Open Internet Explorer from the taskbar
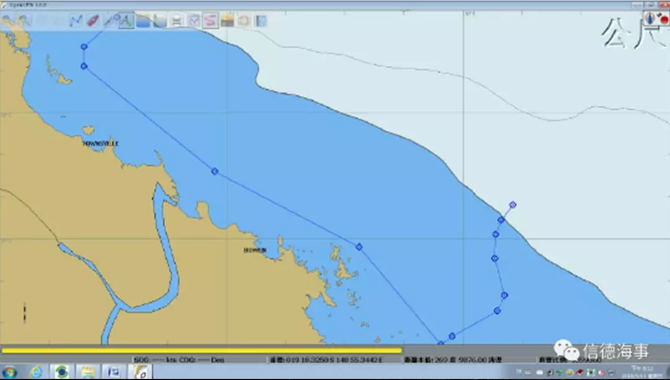670x380 pixels. click(x=36, y=372)
